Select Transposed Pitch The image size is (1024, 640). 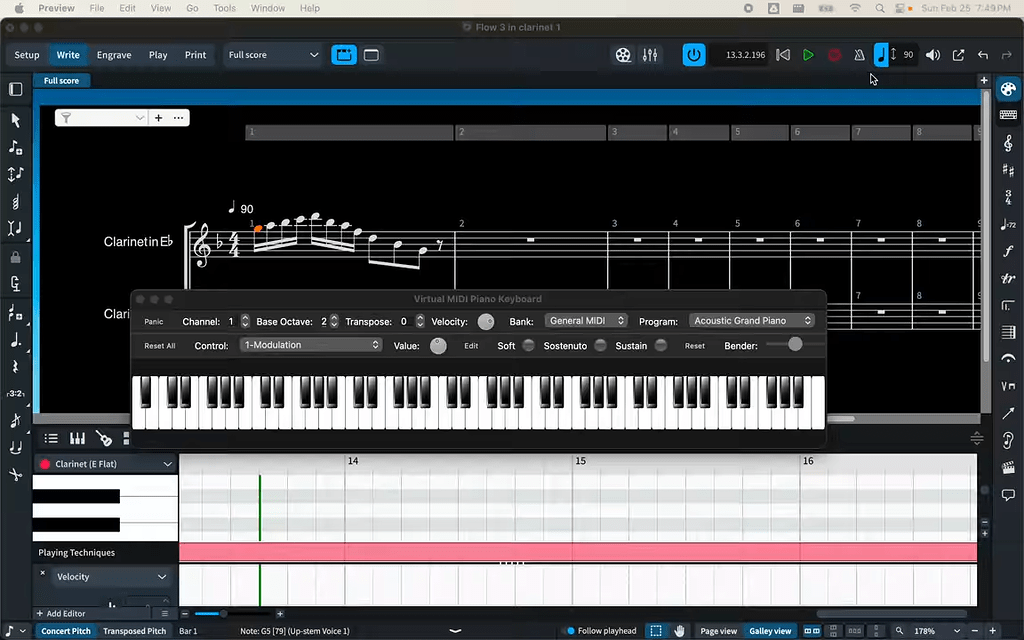tap(135, 631)
